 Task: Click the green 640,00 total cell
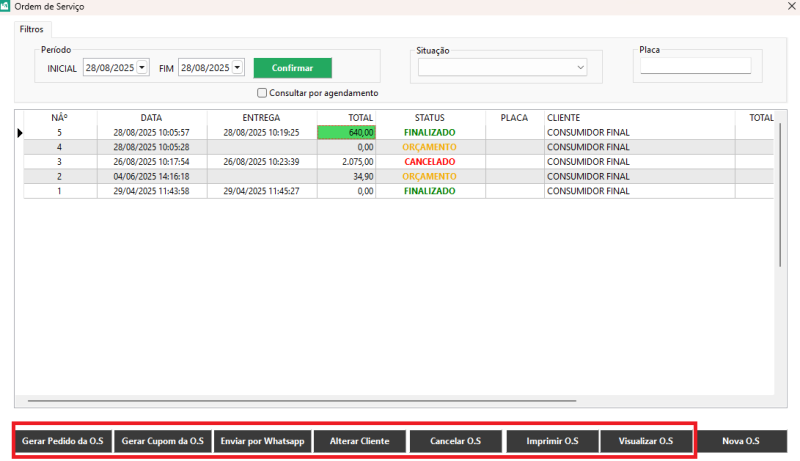pyautogui.click(x=346, y=133)
